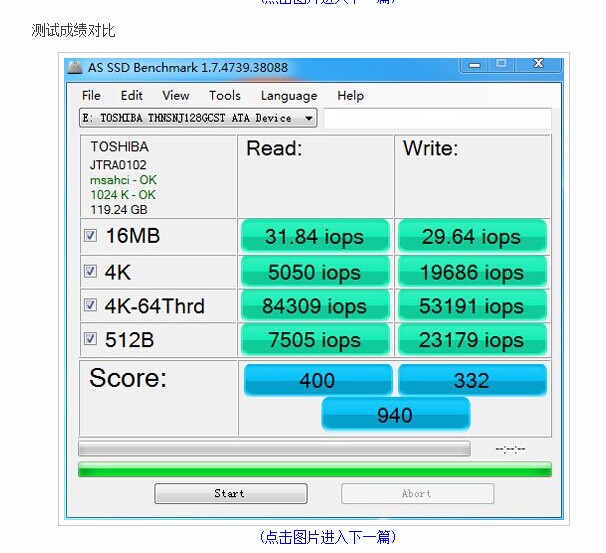
Task: Open the Edit menu
Action: [x=131, y=96]
